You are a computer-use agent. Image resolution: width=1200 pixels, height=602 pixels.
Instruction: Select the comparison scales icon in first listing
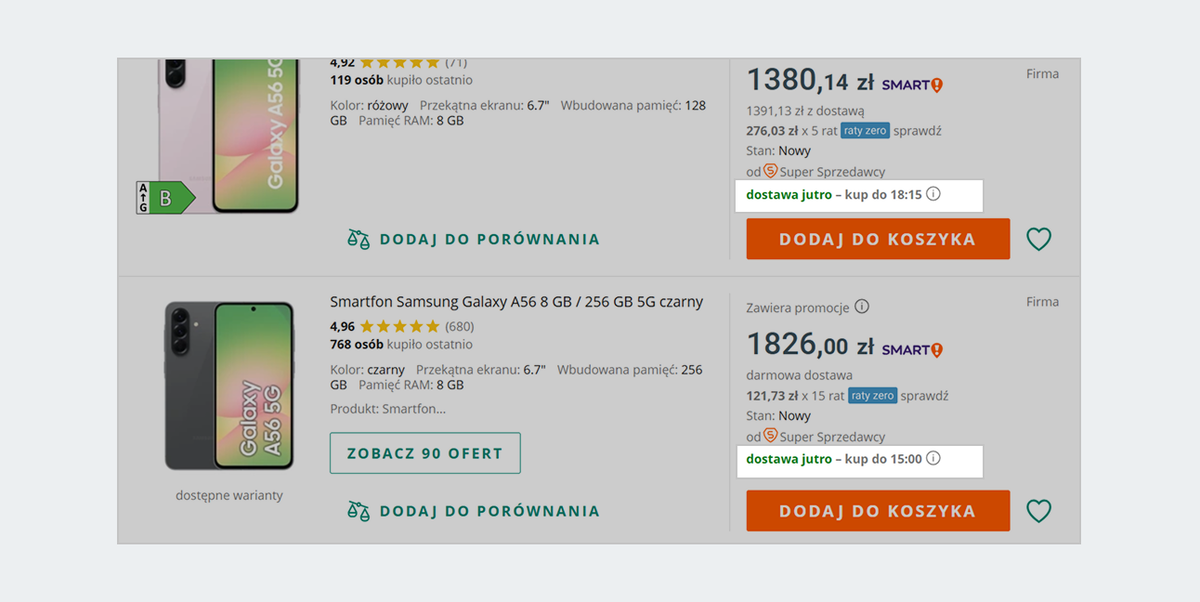pyautogui.click(x=357, y=239)
